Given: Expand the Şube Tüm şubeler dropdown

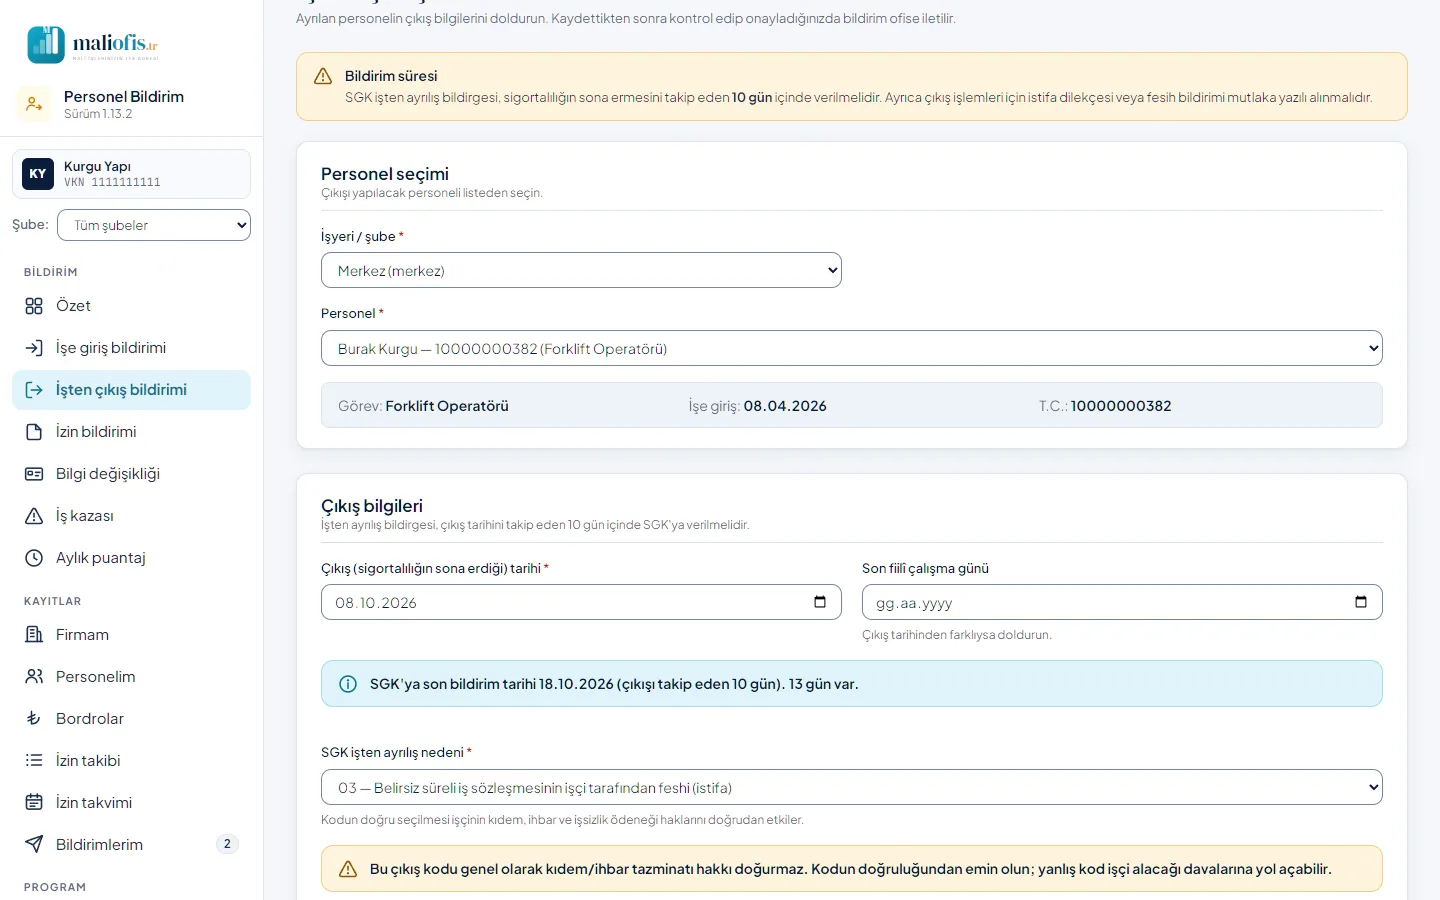Looking at the screenshot, I should pos(154,225).
